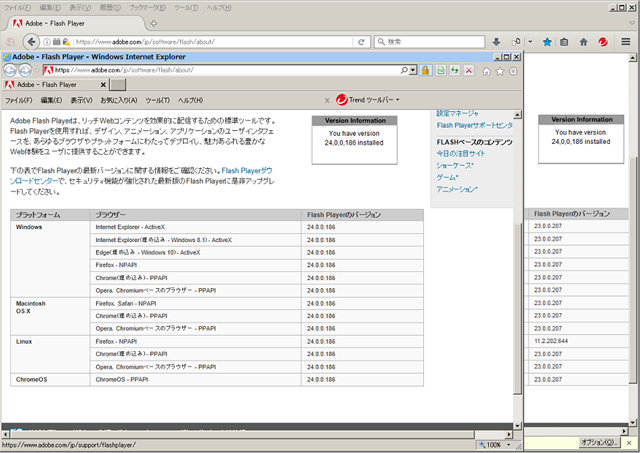
Task: Open new blank IE tab button
Action: pos(118,84)
